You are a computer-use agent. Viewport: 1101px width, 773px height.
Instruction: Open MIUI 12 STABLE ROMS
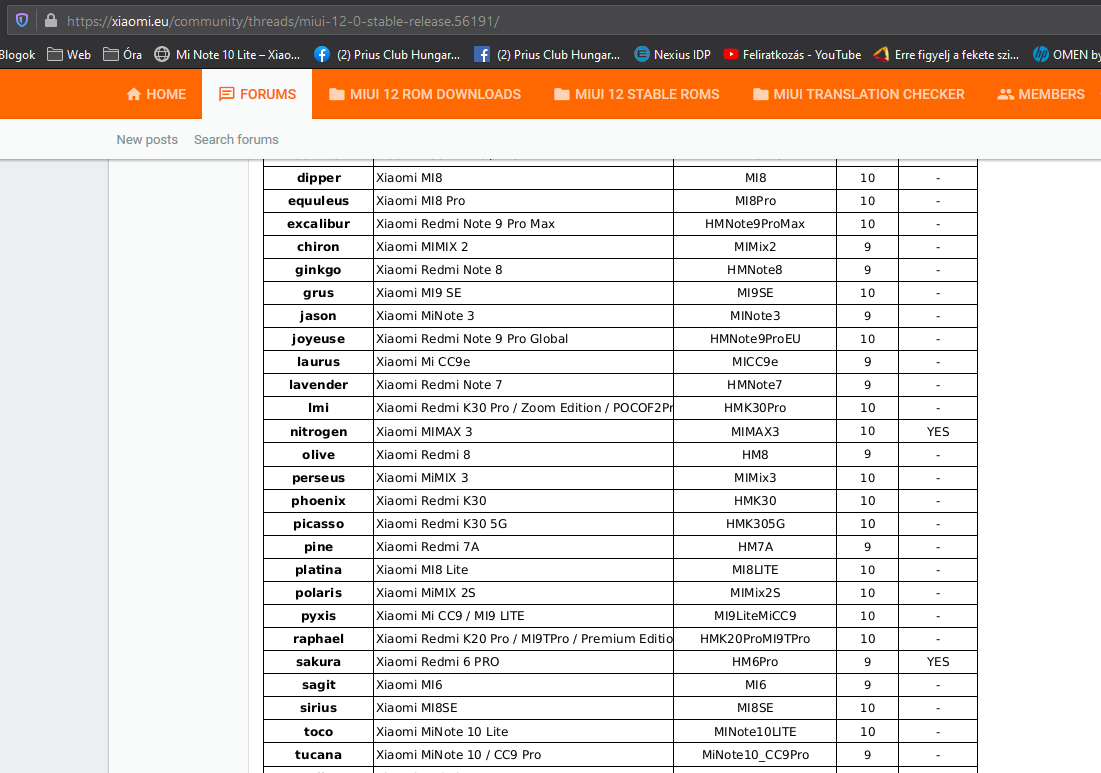[636, 94]
